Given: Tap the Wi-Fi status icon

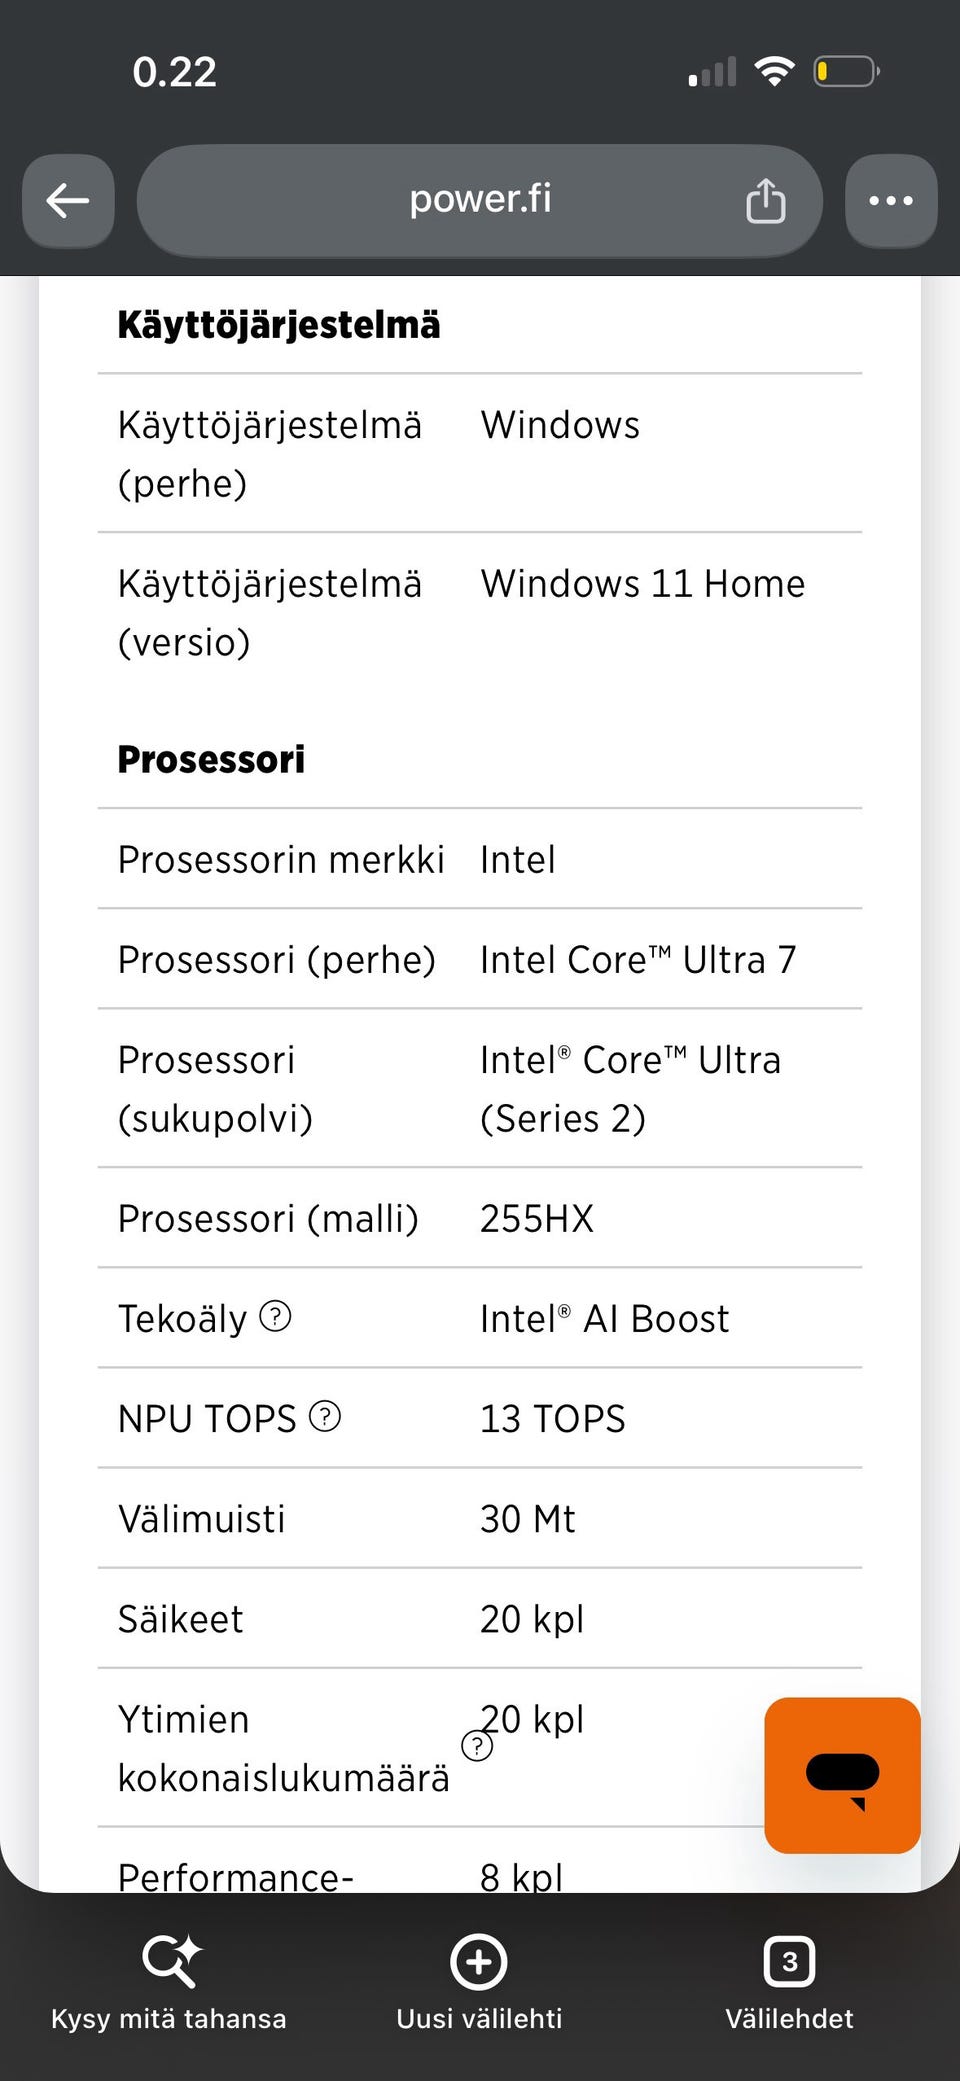Looking at the screenshot, I should [x=774, y=71].
